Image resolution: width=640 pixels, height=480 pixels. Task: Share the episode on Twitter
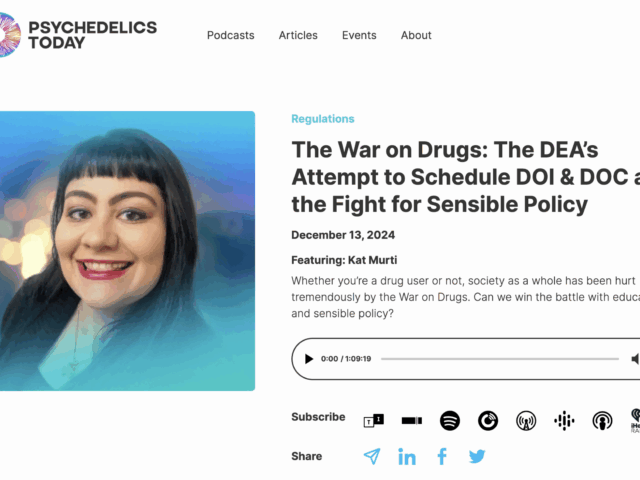[477, 456]
